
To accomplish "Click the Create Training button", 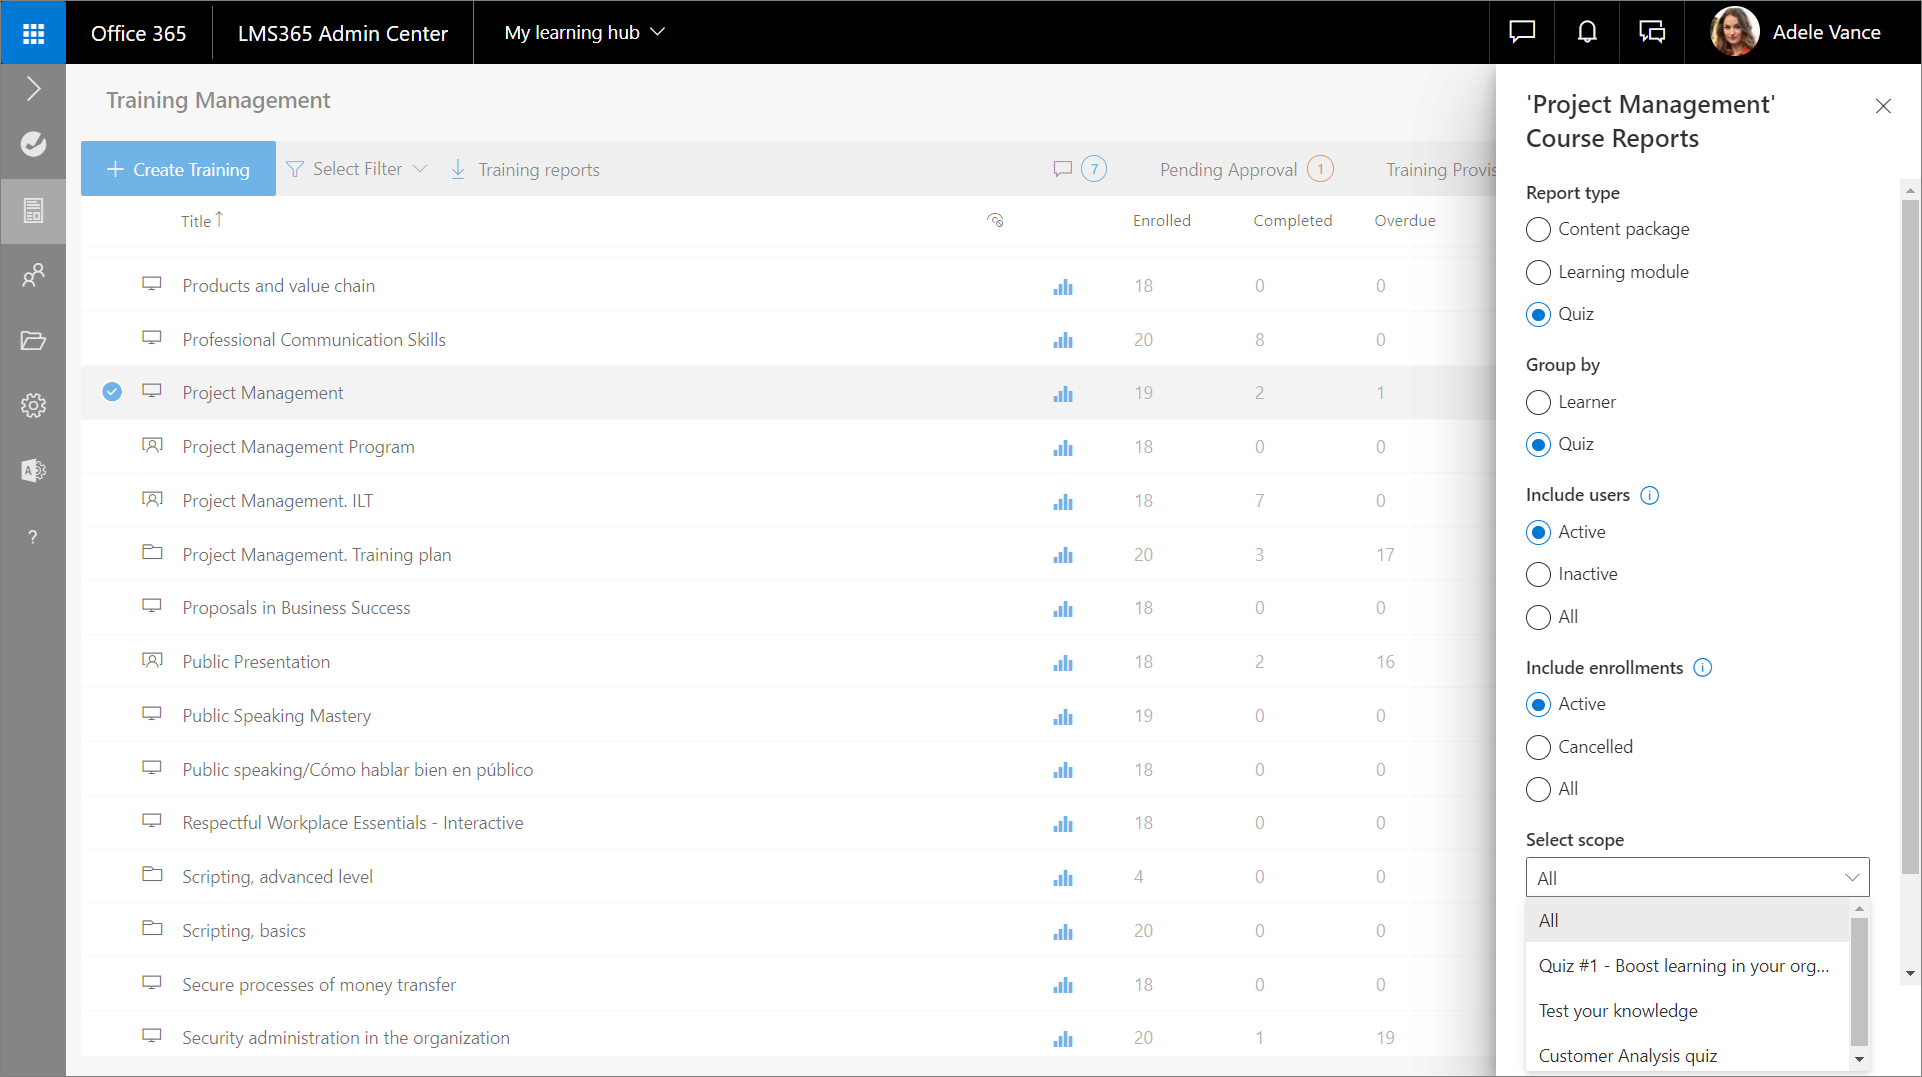I will (178, 169).
